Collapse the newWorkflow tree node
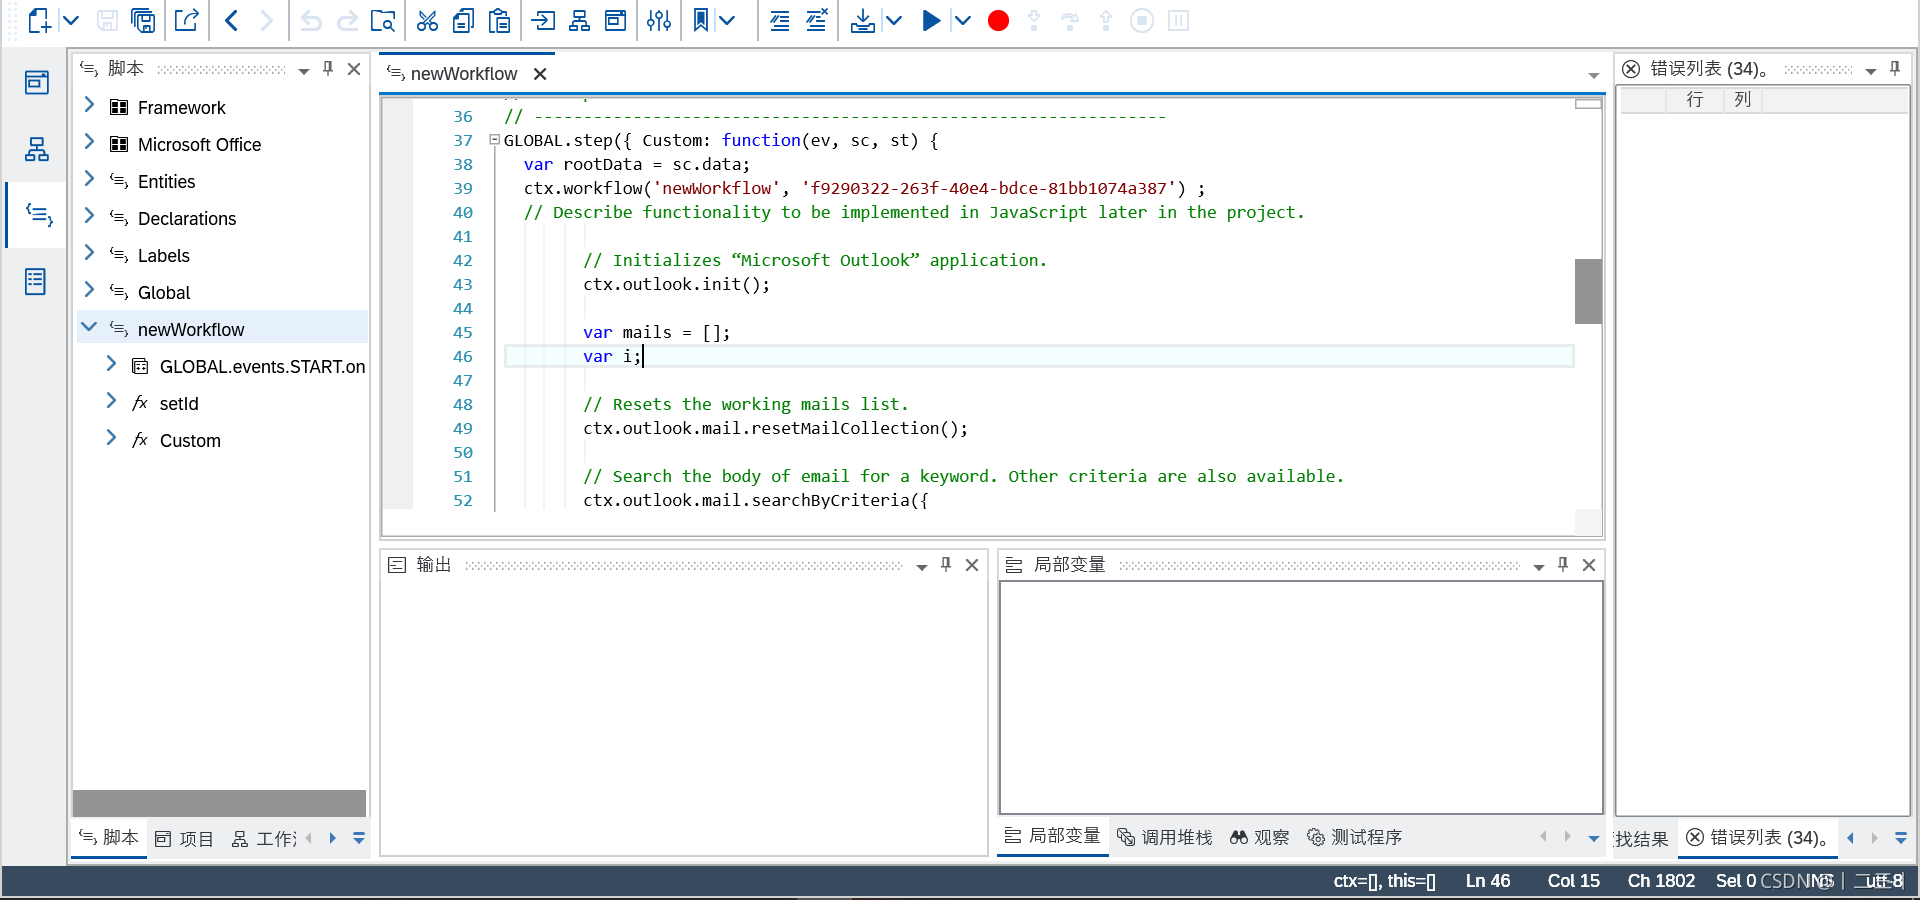 point(89,327)
